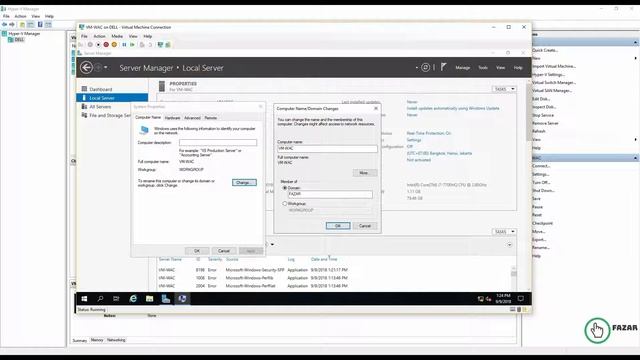Click the orange Save toolbar icon in VM Connection
Screen dimensions: 640x360
click(114, 44)
